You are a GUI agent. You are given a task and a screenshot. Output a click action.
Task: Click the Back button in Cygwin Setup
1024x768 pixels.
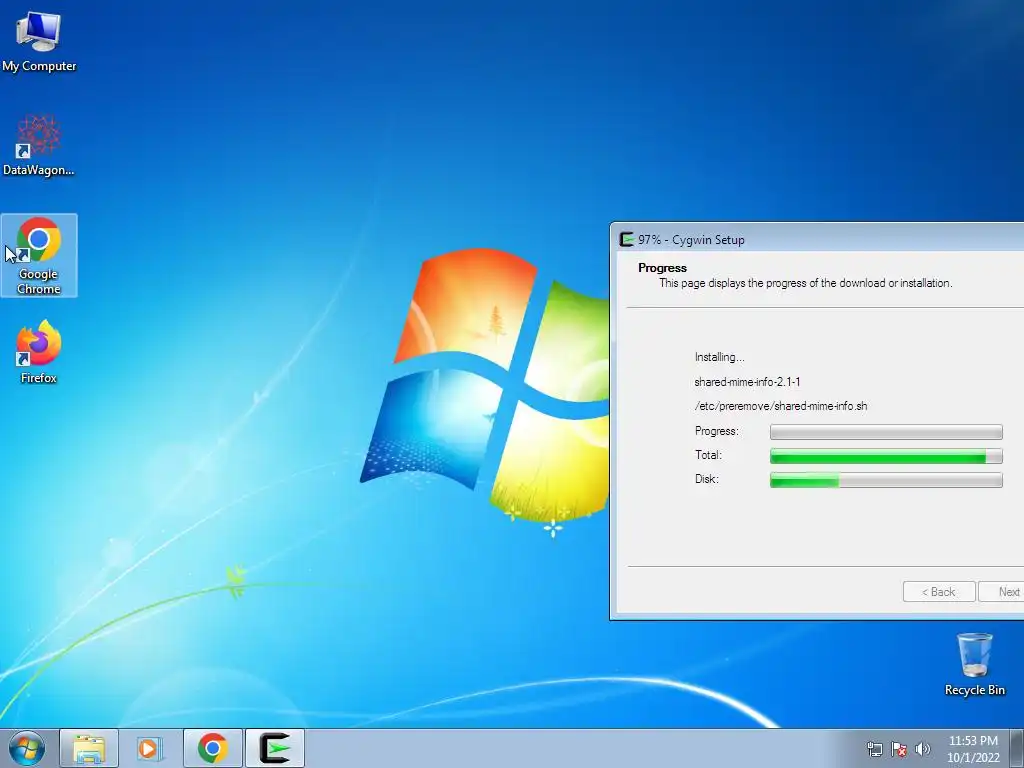point(939,592)
